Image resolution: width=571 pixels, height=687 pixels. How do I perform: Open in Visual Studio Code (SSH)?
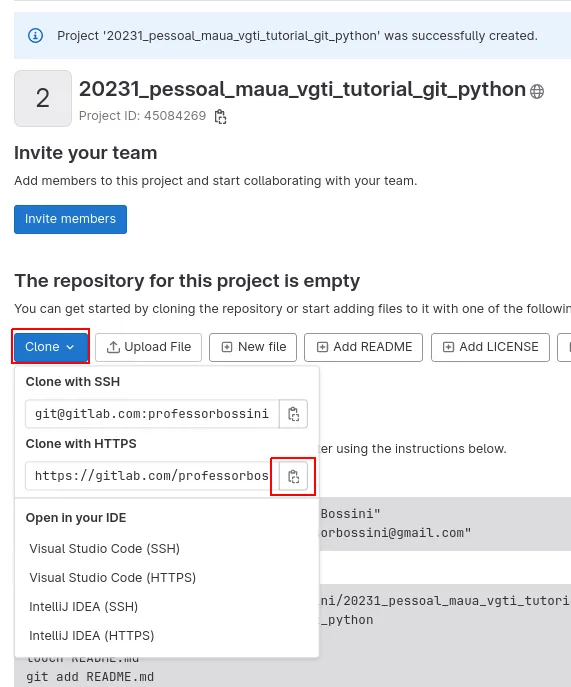click(104, 549)
